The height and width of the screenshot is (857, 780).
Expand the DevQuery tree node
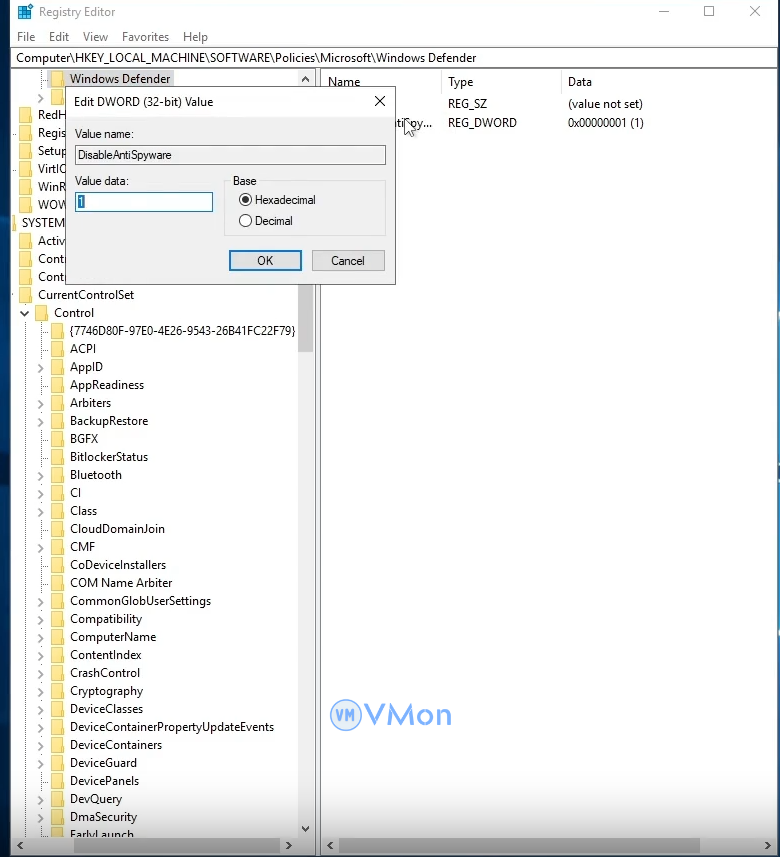[41, 799]
